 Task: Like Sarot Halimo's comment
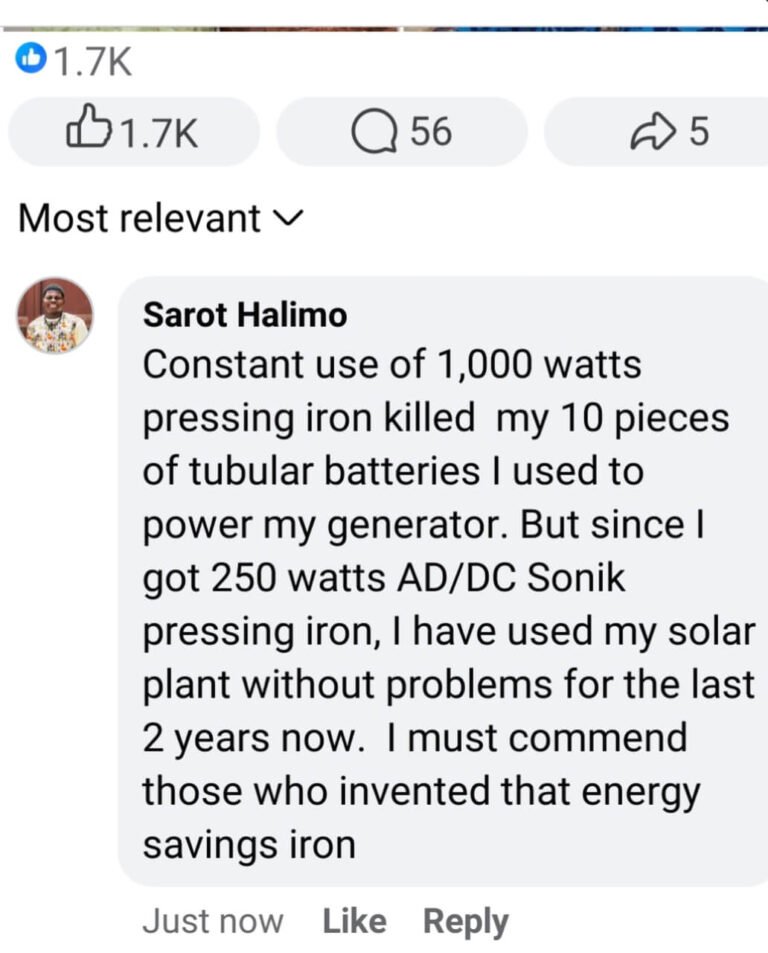coord(354,921)
